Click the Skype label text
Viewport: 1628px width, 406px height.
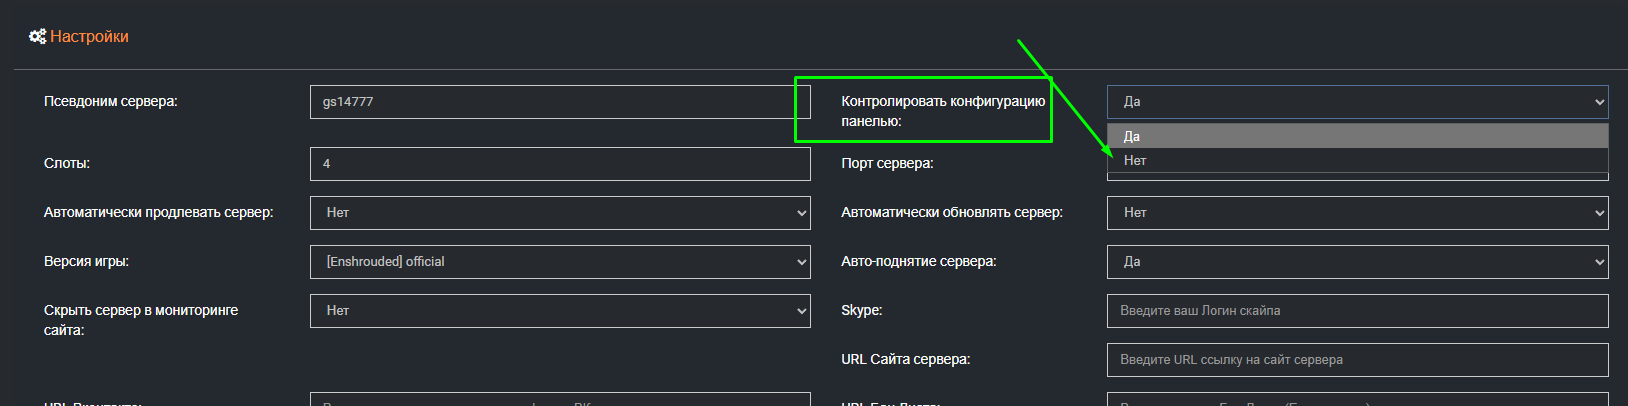click(861, 311)
